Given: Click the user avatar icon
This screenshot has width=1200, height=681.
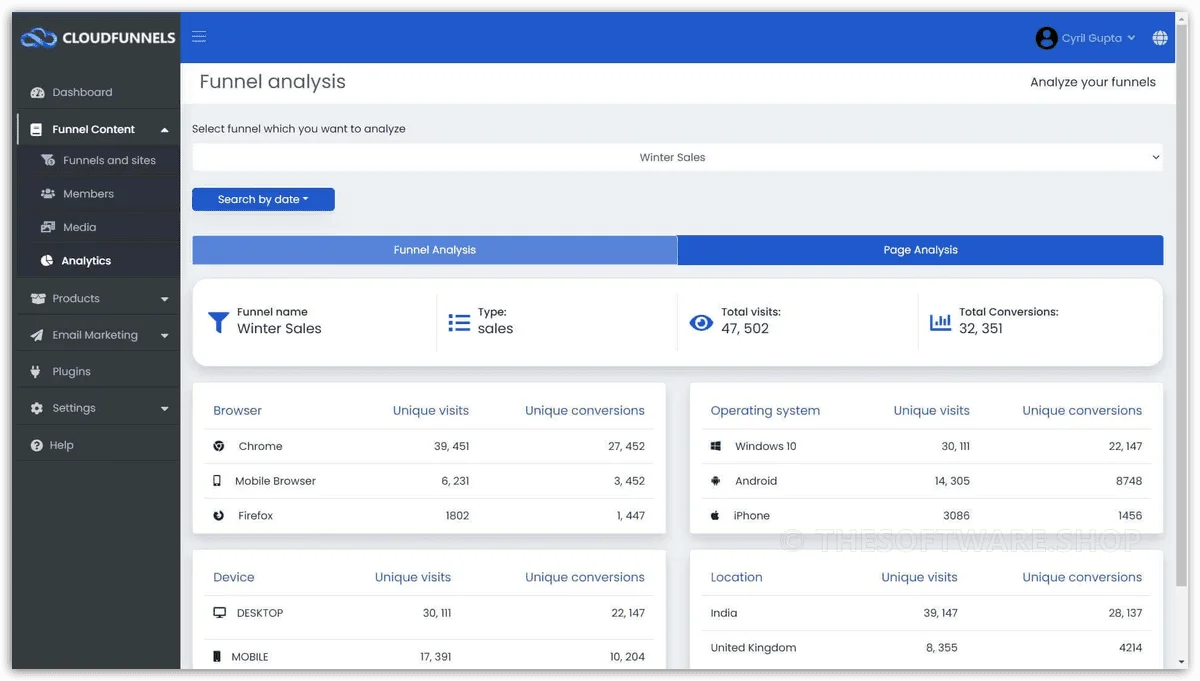Looking at the screenshot, I should click(x=1046, y=38).
